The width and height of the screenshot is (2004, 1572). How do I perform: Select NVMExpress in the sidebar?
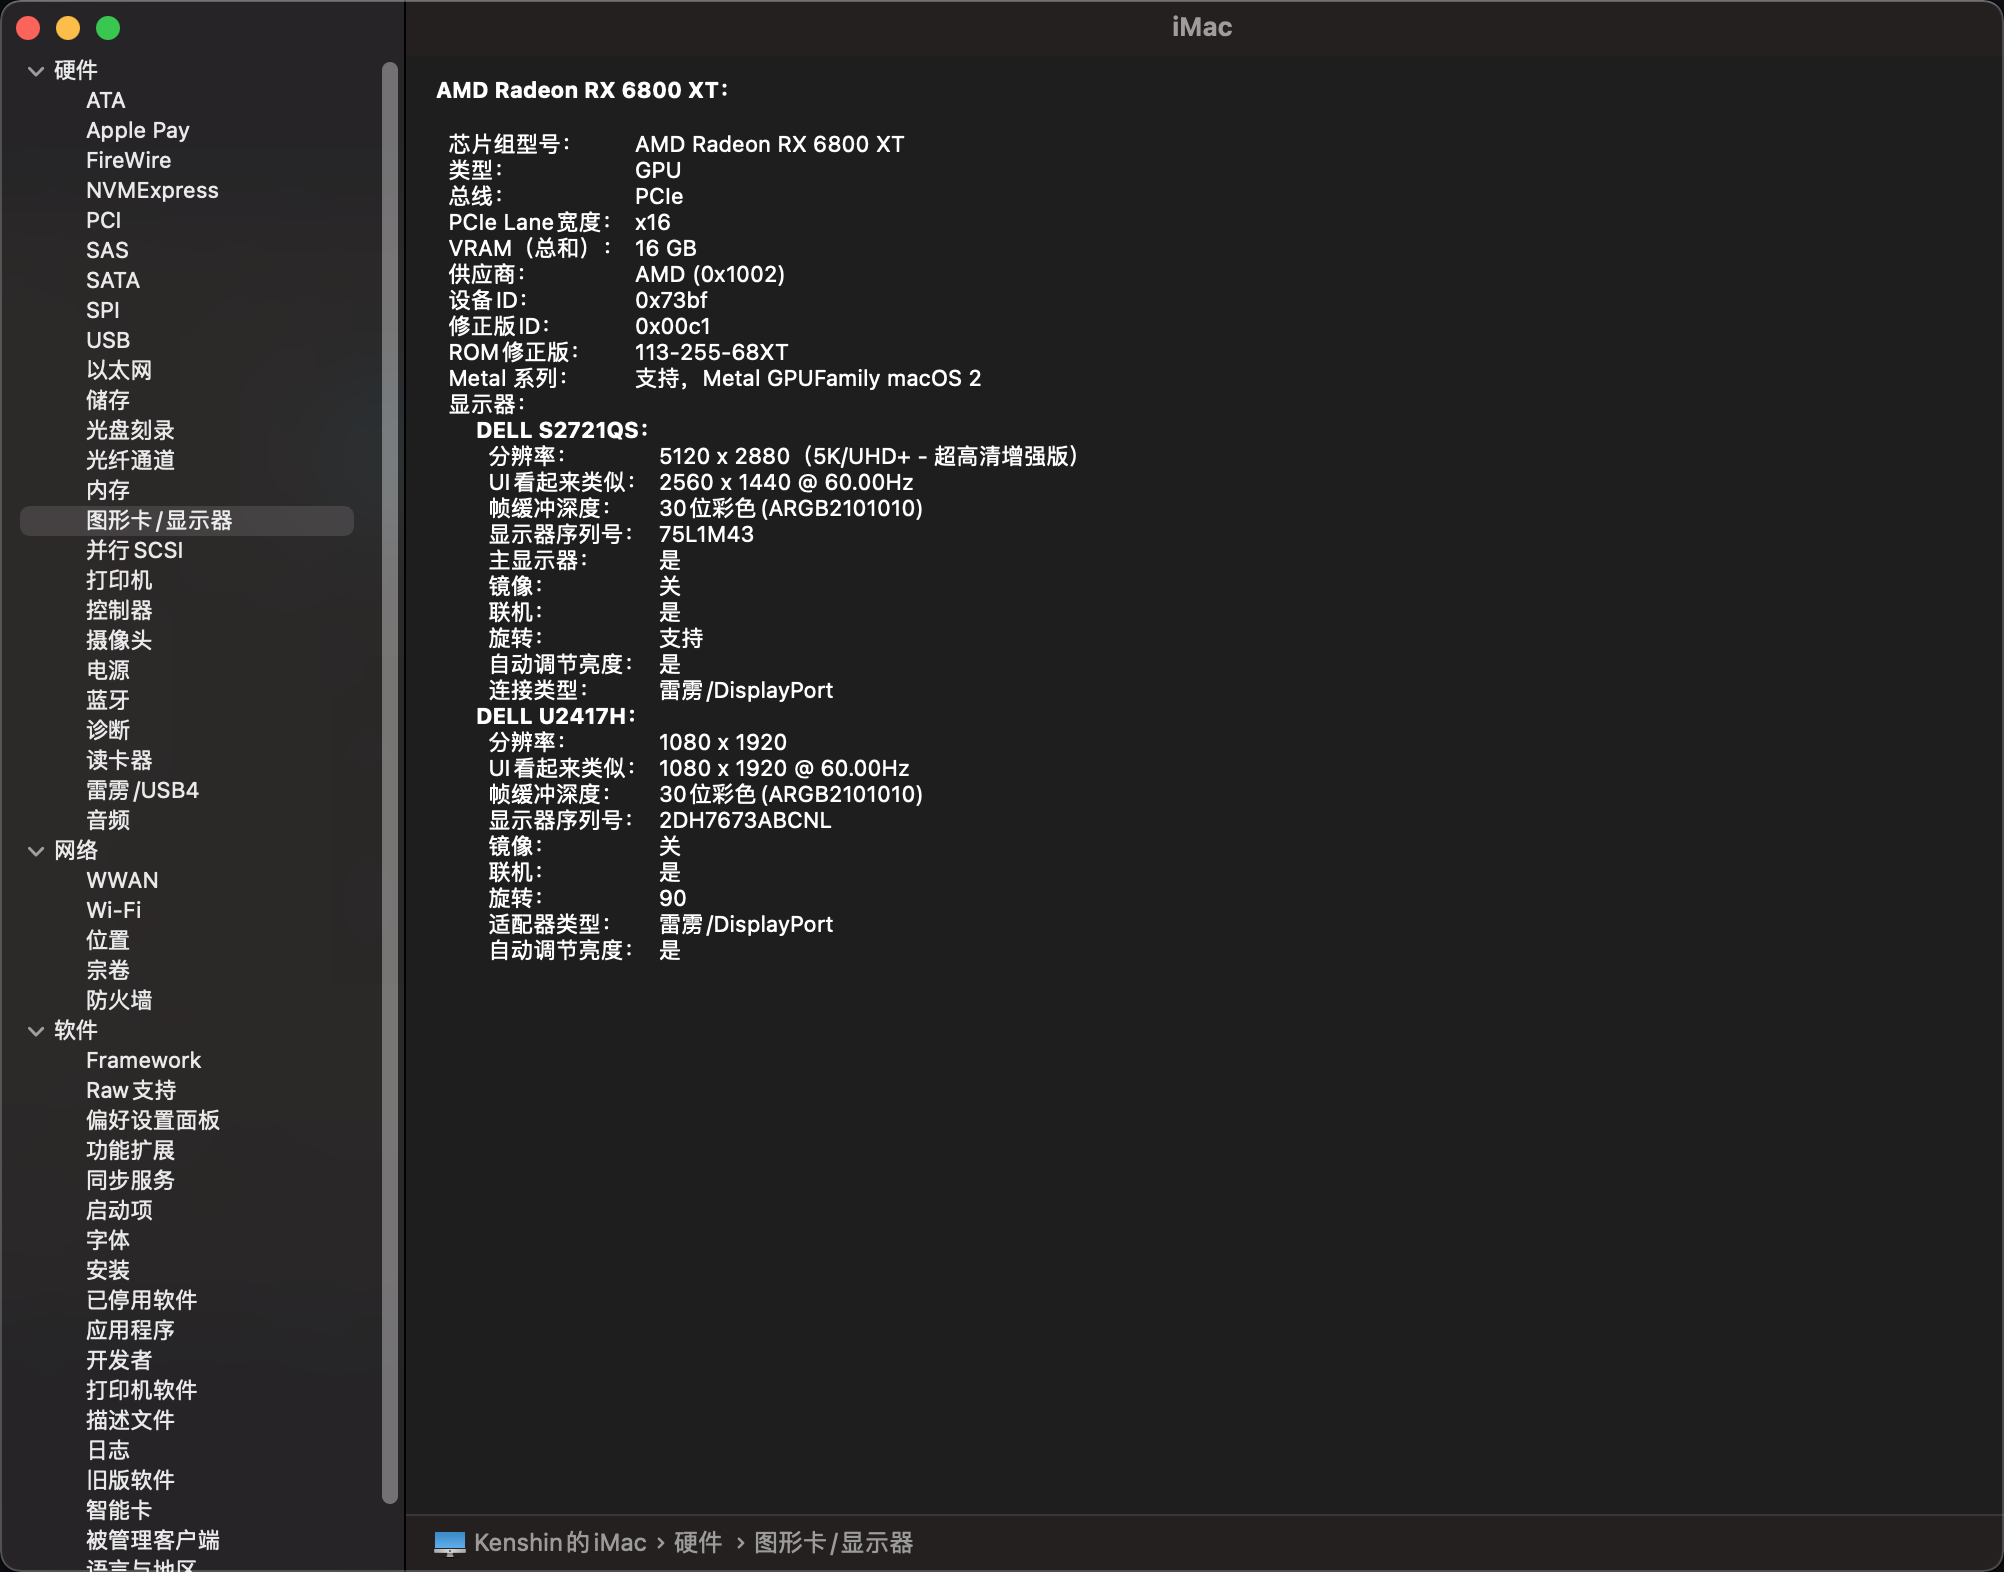[x=152, y=191]
